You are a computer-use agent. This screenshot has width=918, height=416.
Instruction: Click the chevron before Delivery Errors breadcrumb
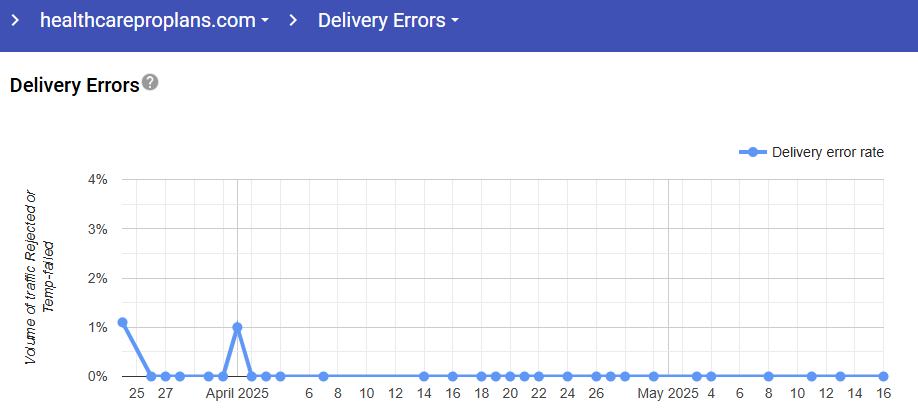point(293,20)
